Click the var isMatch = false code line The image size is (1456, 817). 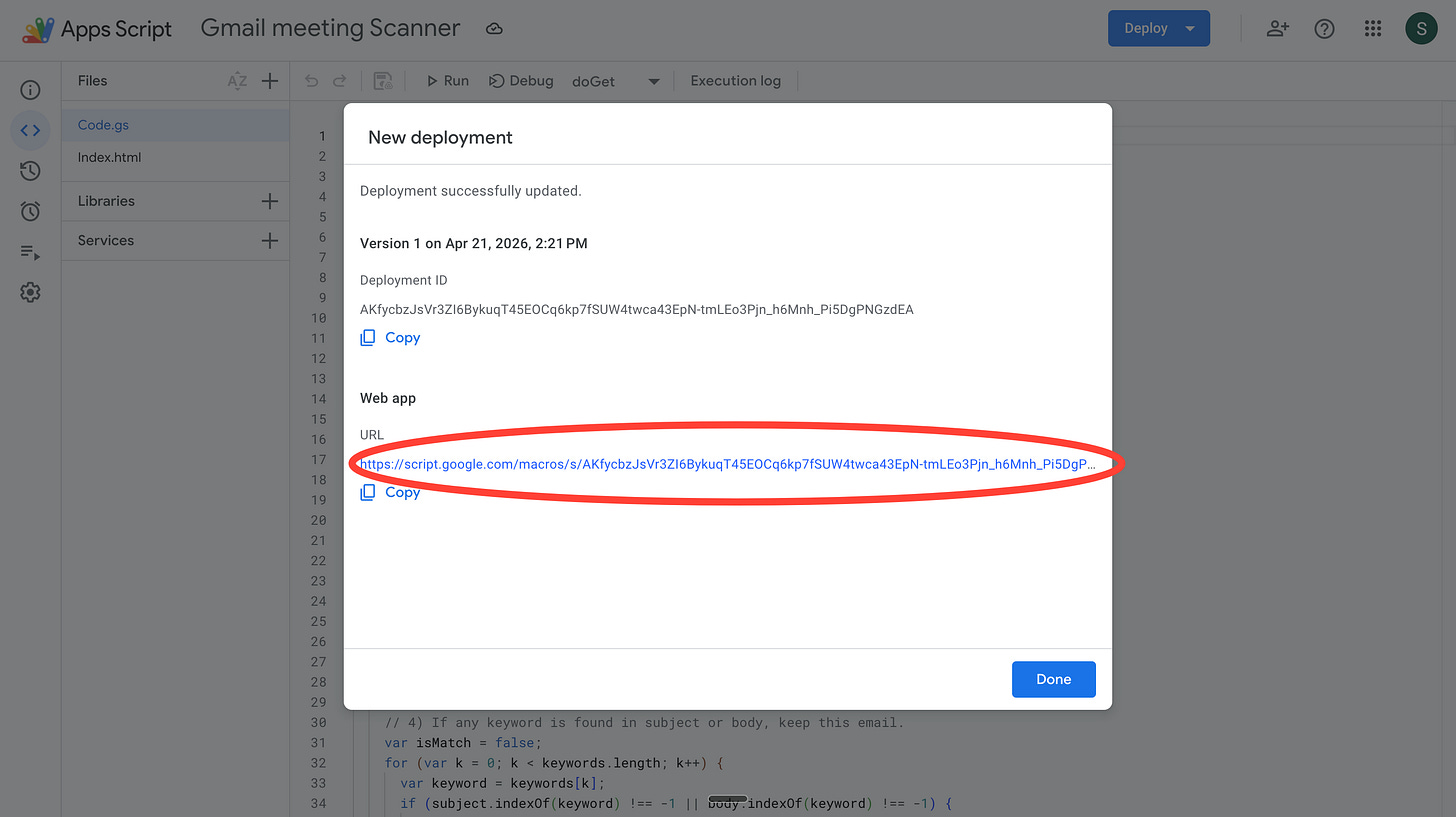[463, 742]
